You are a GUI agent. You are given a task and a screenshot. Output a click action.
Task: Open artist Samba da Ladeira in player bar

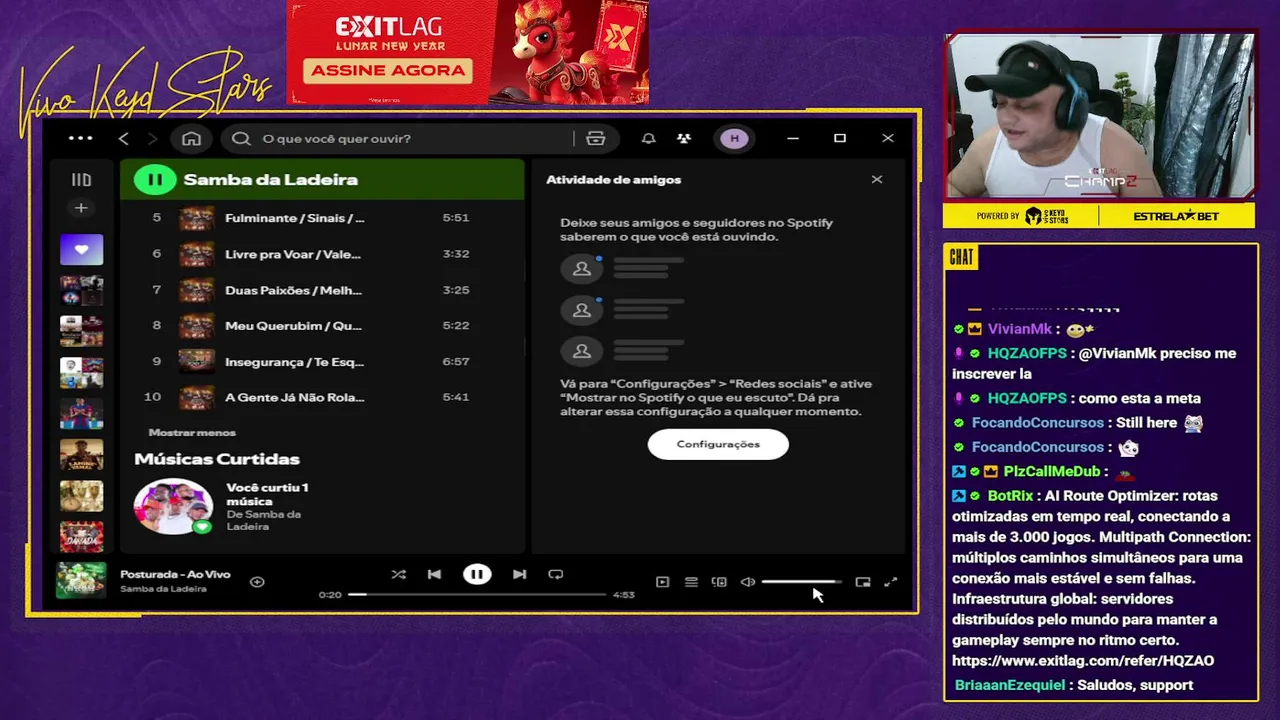(163, 589)
